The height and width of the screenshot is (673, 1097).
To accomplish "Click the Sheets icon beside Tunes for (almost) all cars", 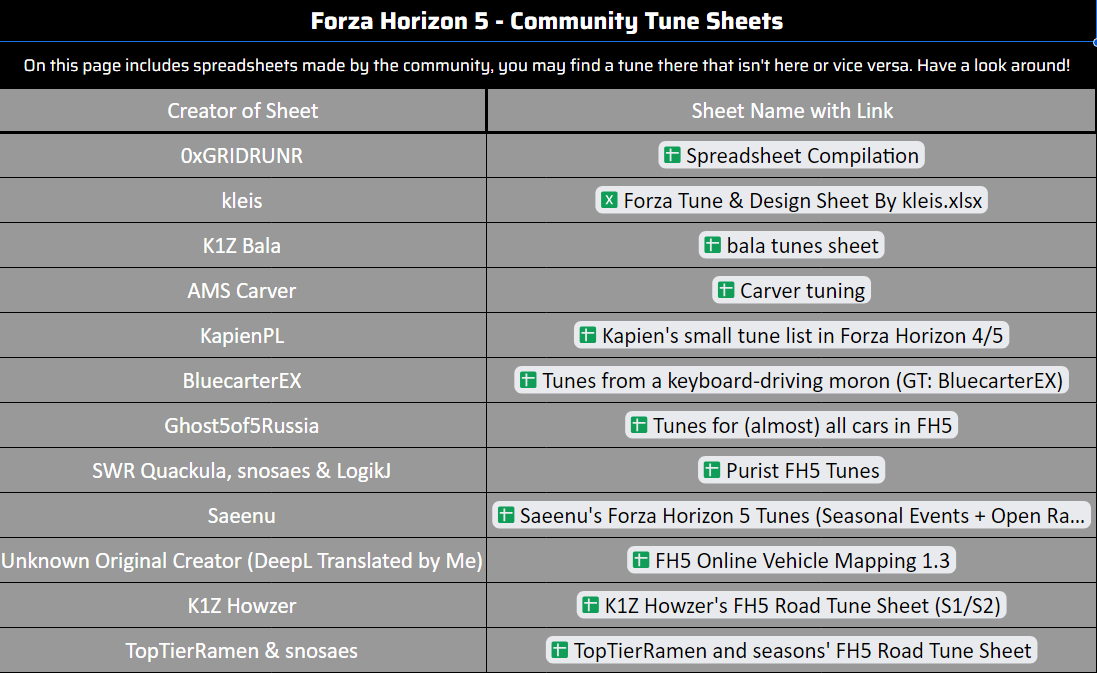I will [639, 425].
